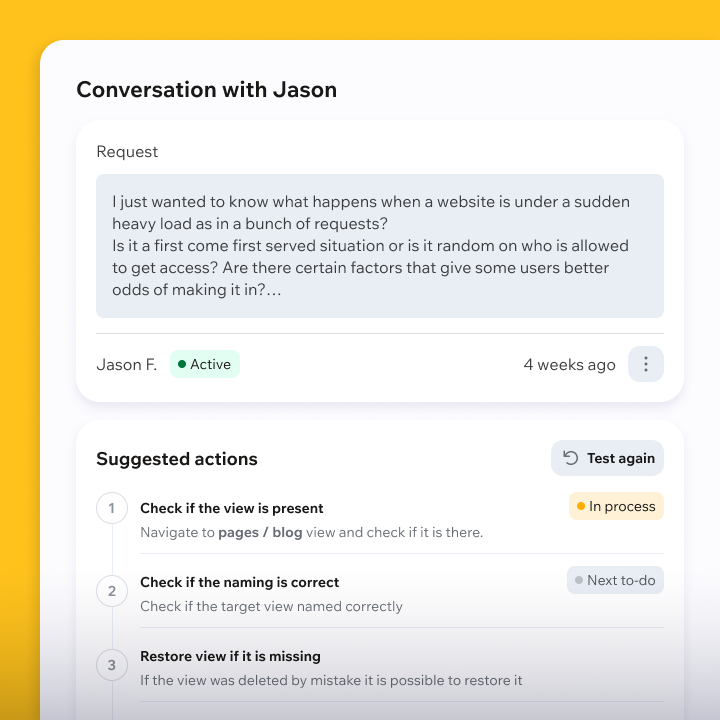Click the request message text box
720x720 pixels.
380,246
